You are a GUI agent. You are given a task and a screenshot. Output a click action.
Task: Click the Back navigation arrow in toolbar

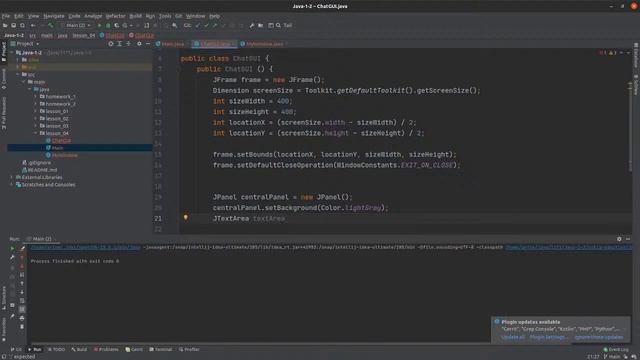click(x=33, y=25)
